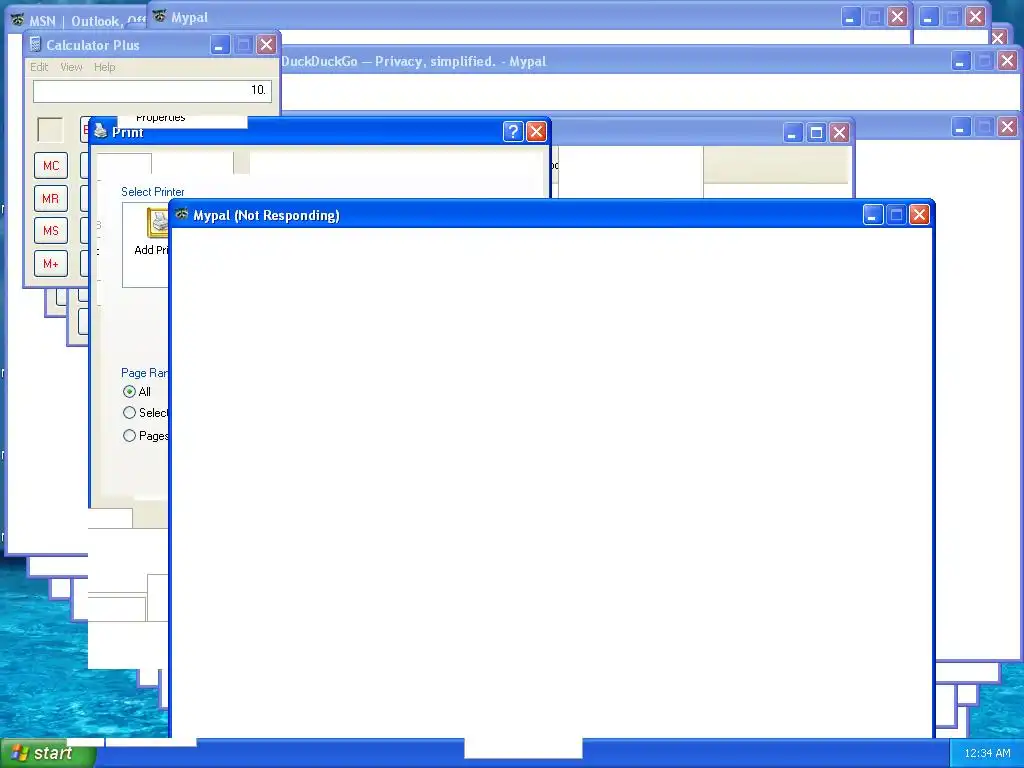The image size is (1024, 768).
Task: Select the Add Printer icon in Print dialog
Action: (x=157, y=222)
